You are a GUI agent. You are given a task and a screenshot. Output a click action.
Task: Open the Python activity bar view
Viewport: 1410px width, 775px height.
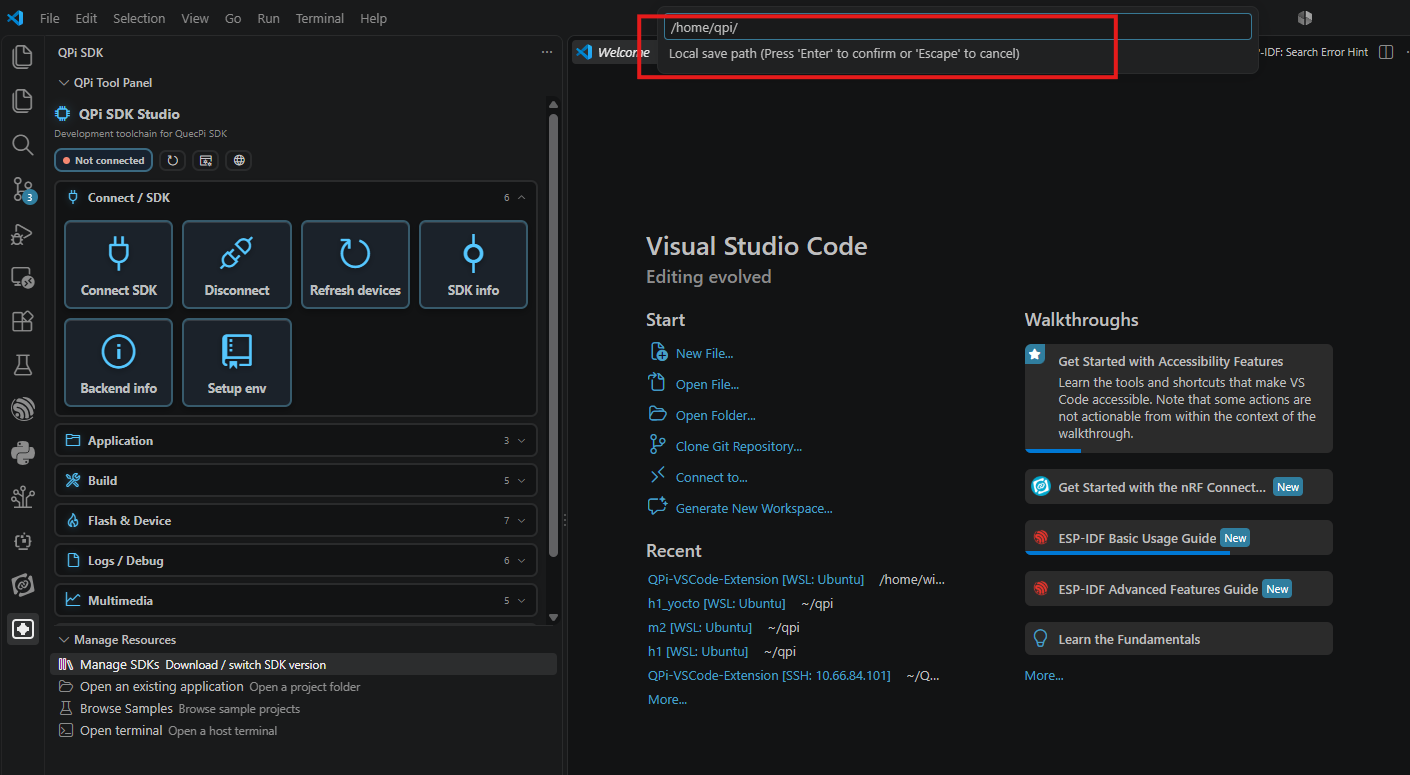pos(22,453)
